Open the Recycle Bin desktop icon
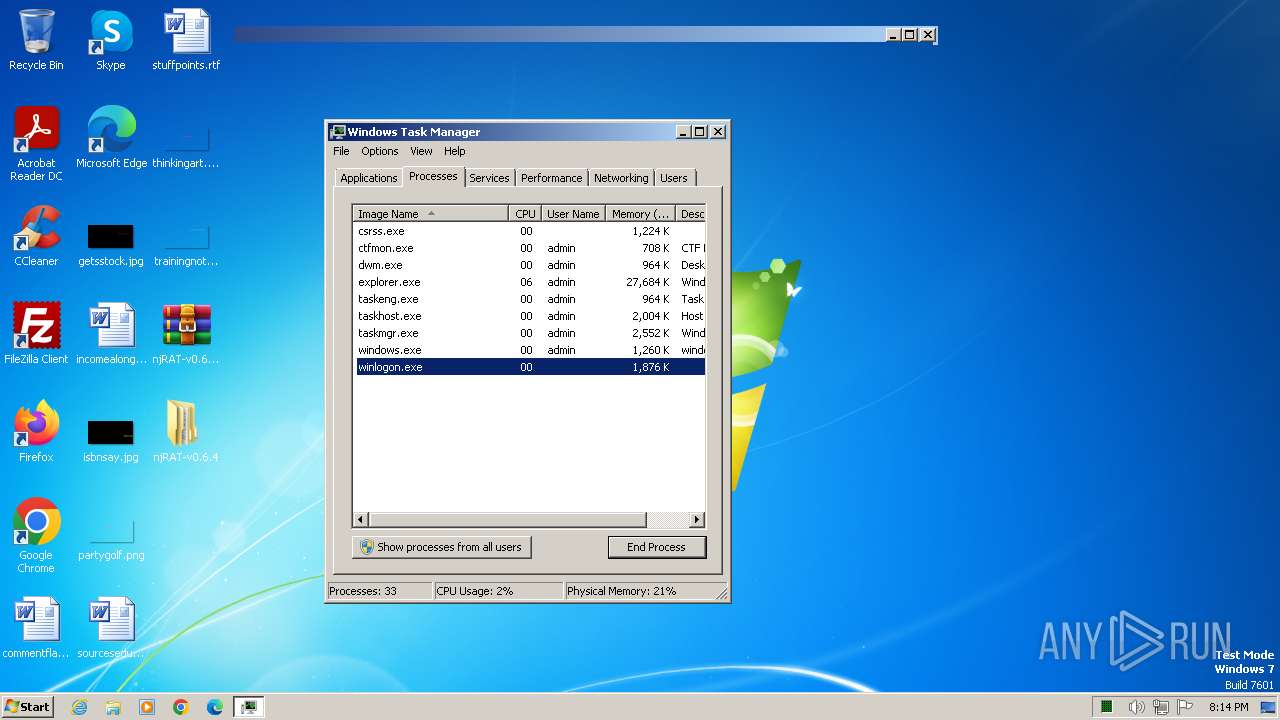This screenshot has width=1280, height=720. point(36,40)
